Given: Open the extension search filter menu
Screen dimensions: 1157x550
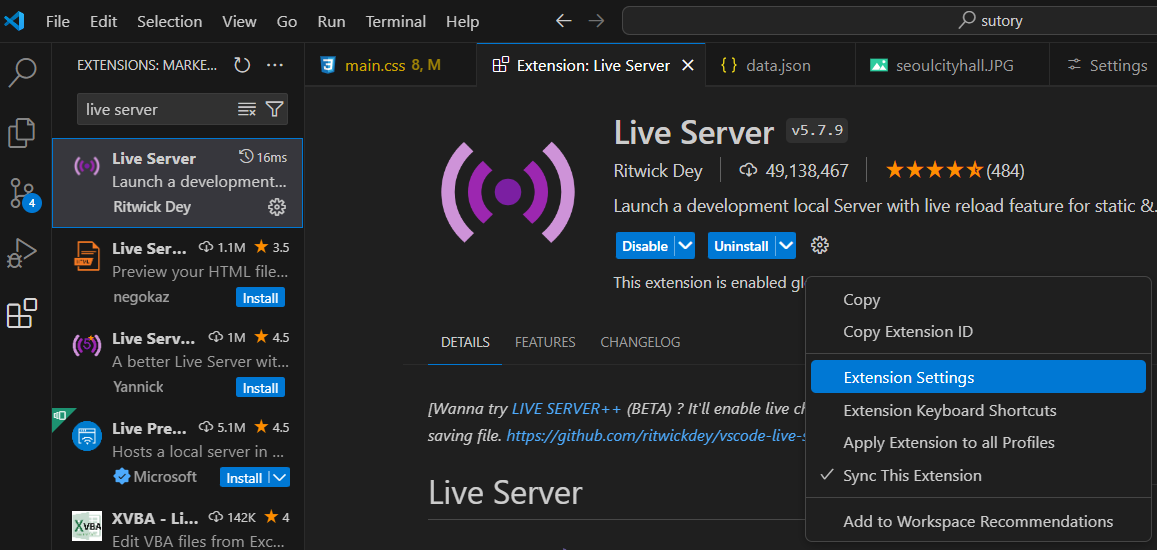Looking at the screenshot, I should pyautogui.click(x=274, y=109).
